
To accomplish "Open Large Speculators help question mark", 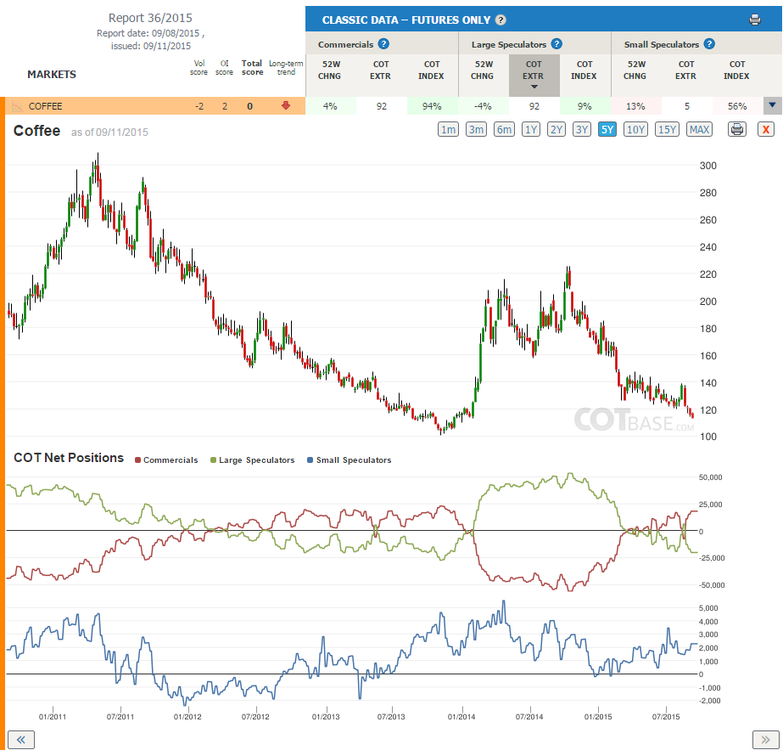I will [x=556, y=44].
